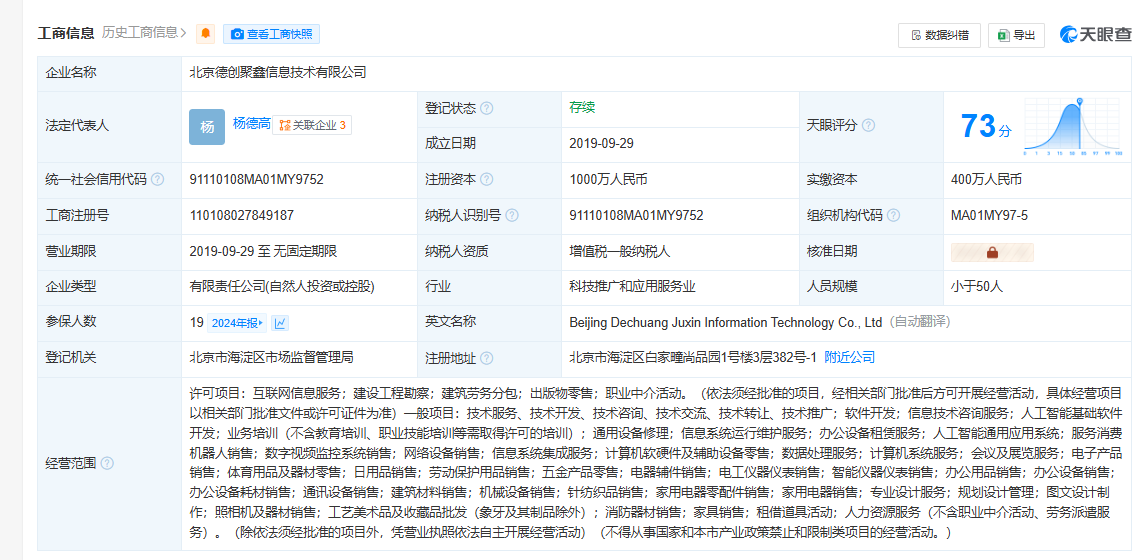The width and height of the screenshot is (1145, 560).
Task: Open legal representative 杨德高 link
Action: click(x=251, y=123)
